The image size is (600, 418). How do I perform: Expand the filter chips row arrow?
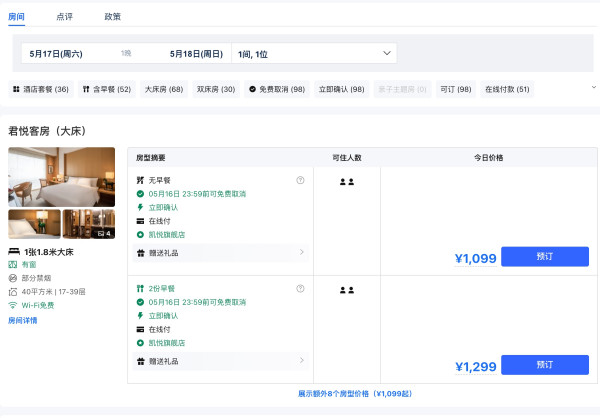tap(593, 87)
